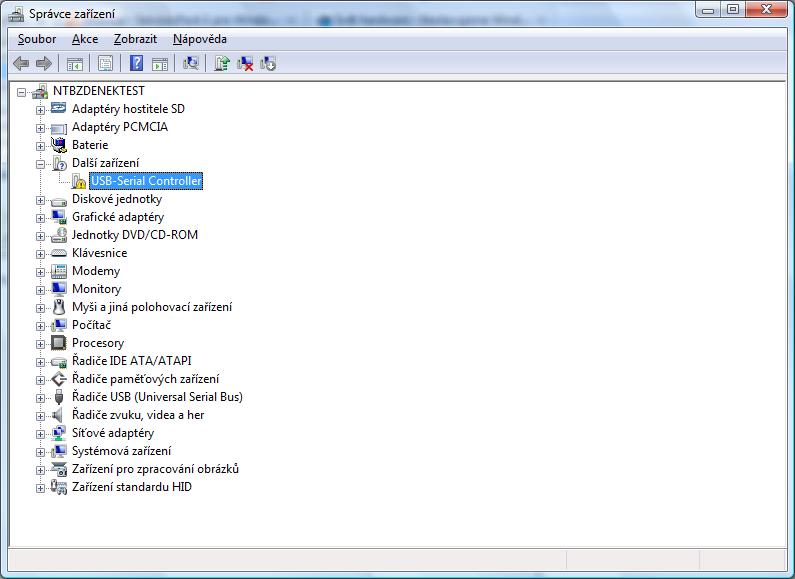This screenshot has height=579, width=795.
Task: Expand Diskové jednotky node
Action: point(40,200)
